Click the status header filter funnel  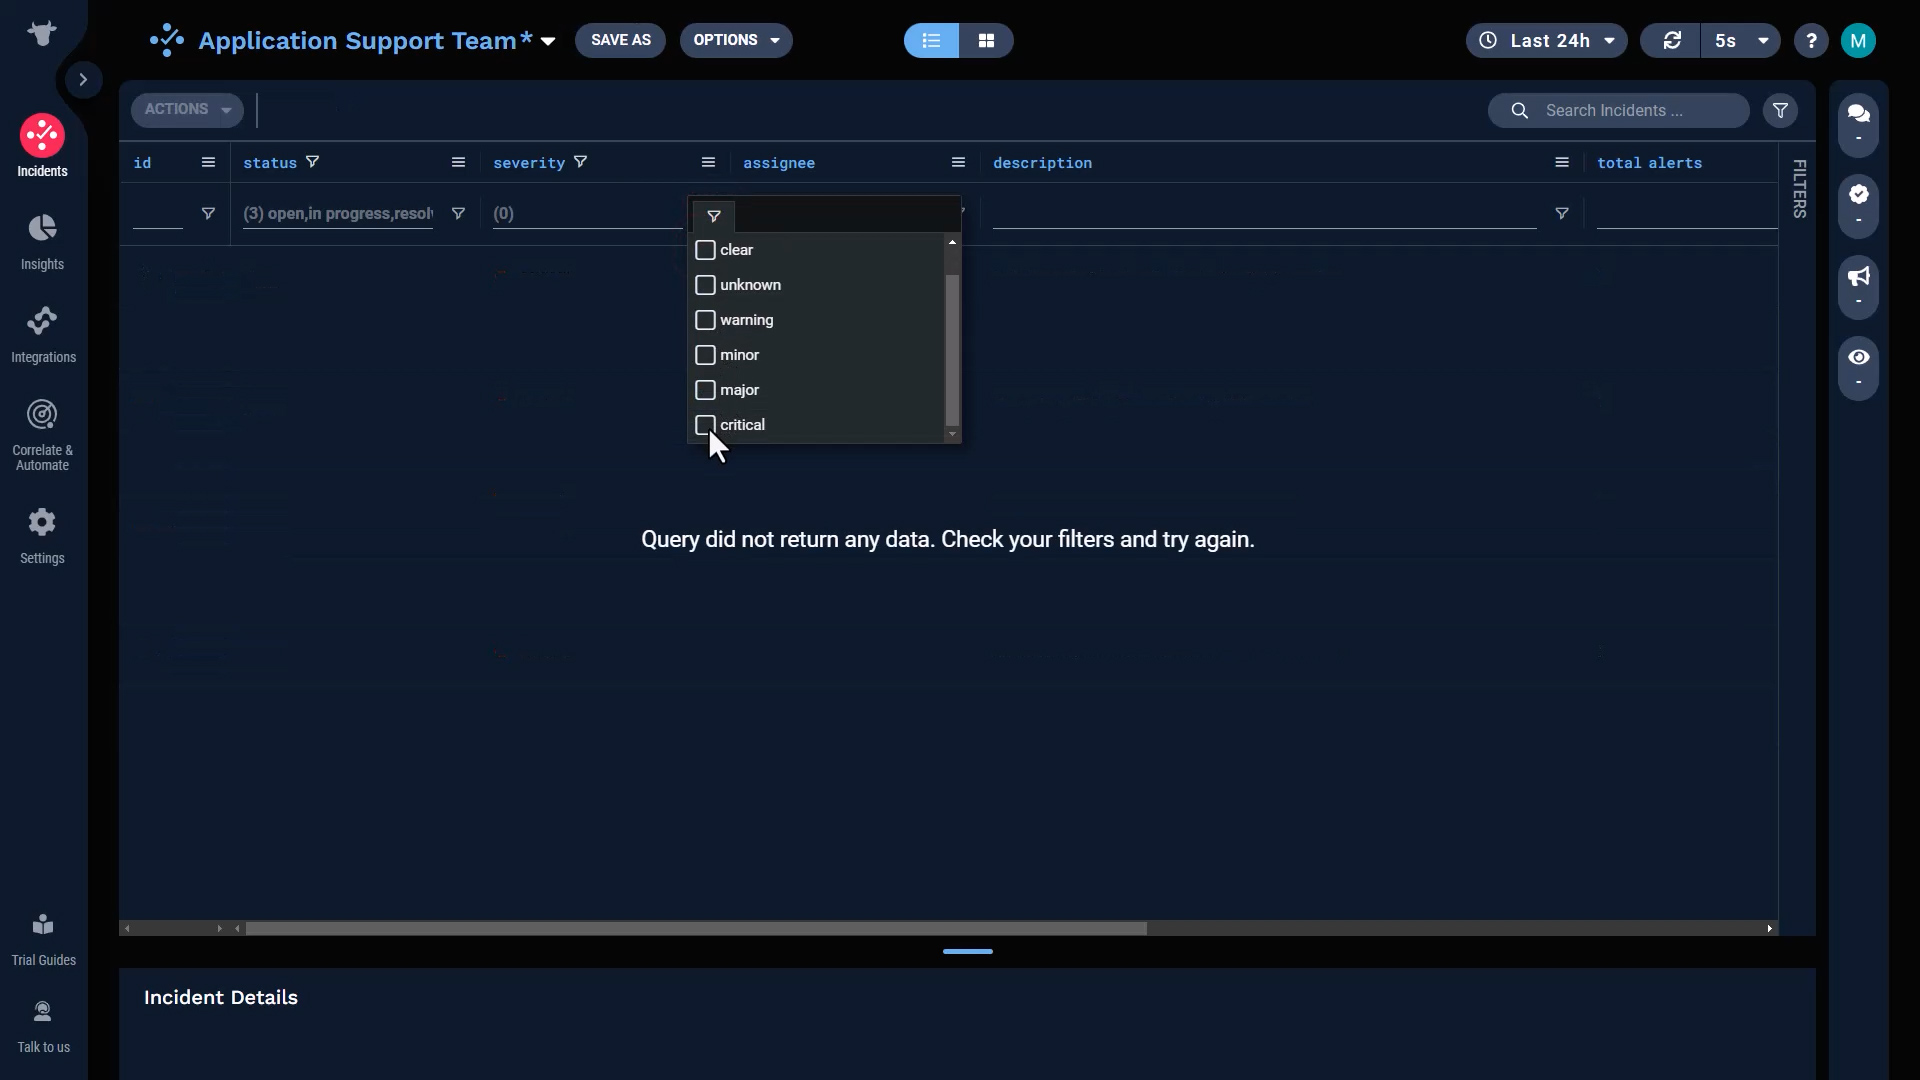pyautogui.click(x=312, y=162)
